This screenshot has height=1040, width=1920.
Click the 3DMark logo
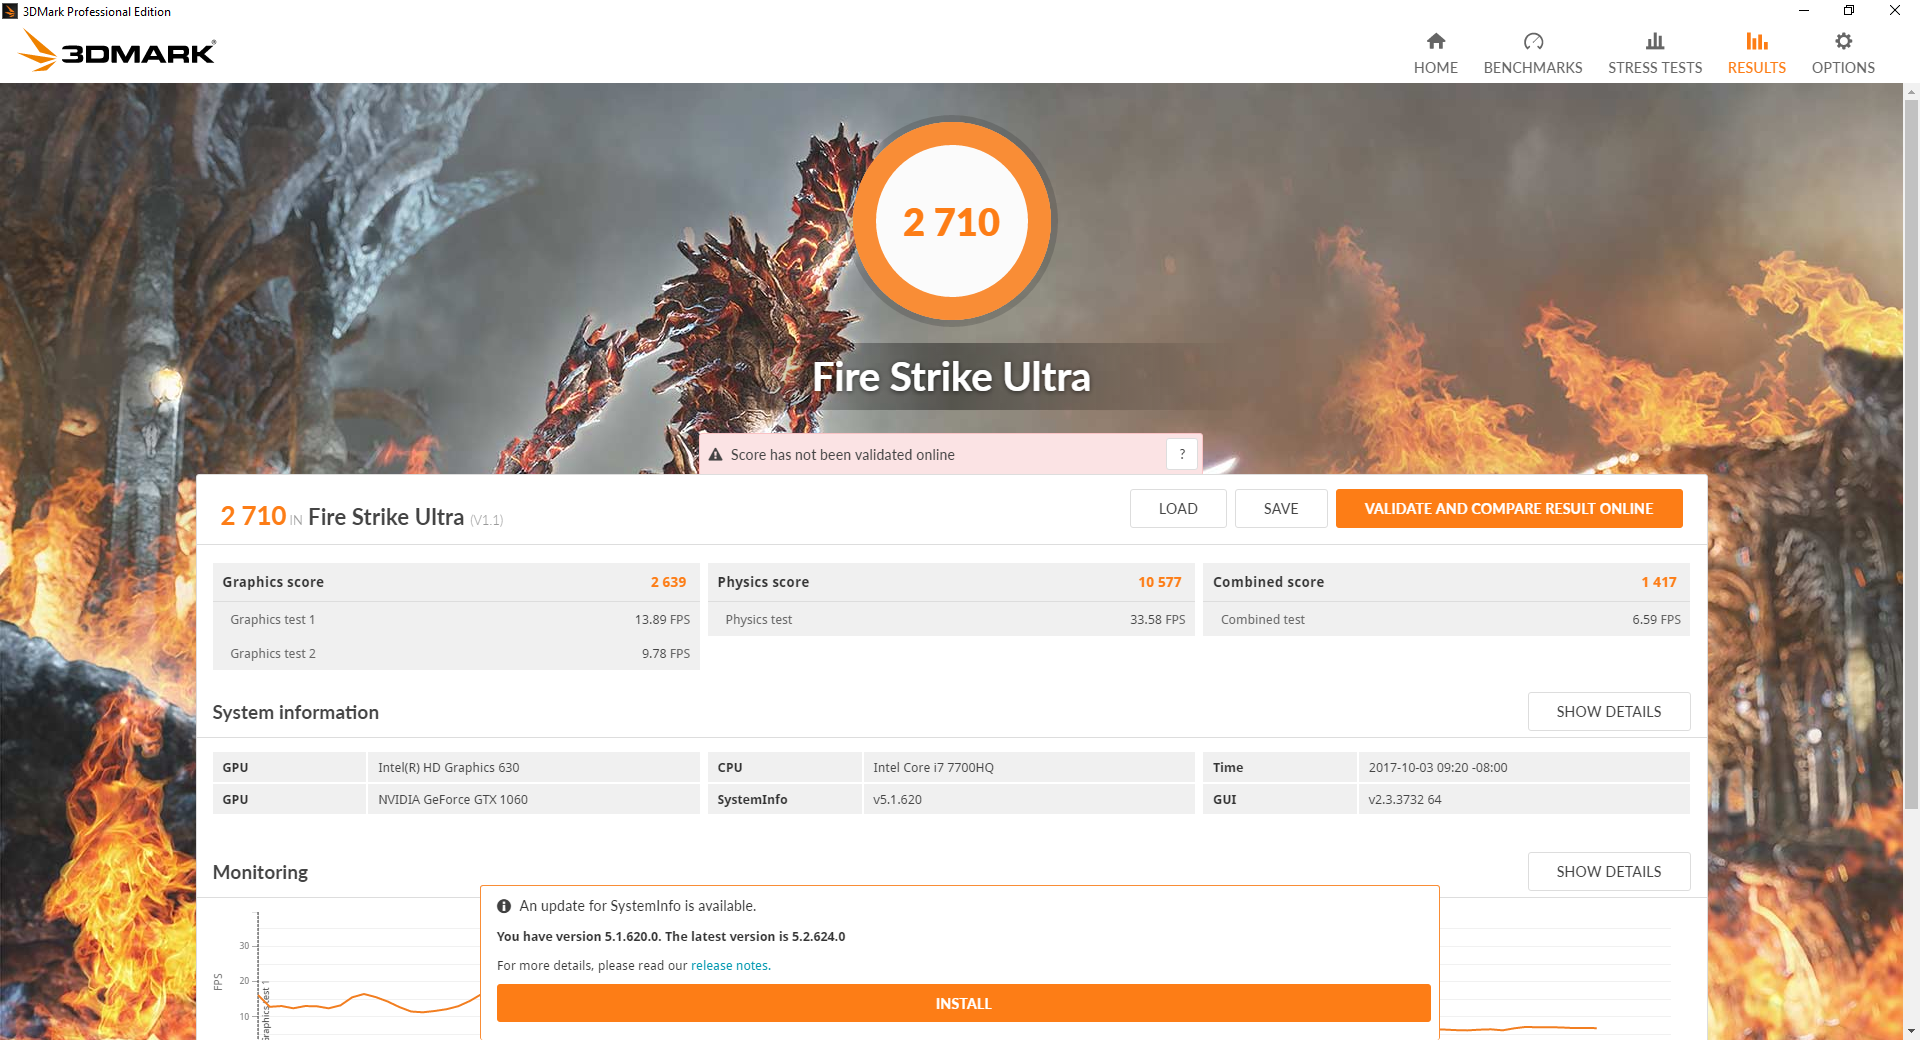pos(117,51)
